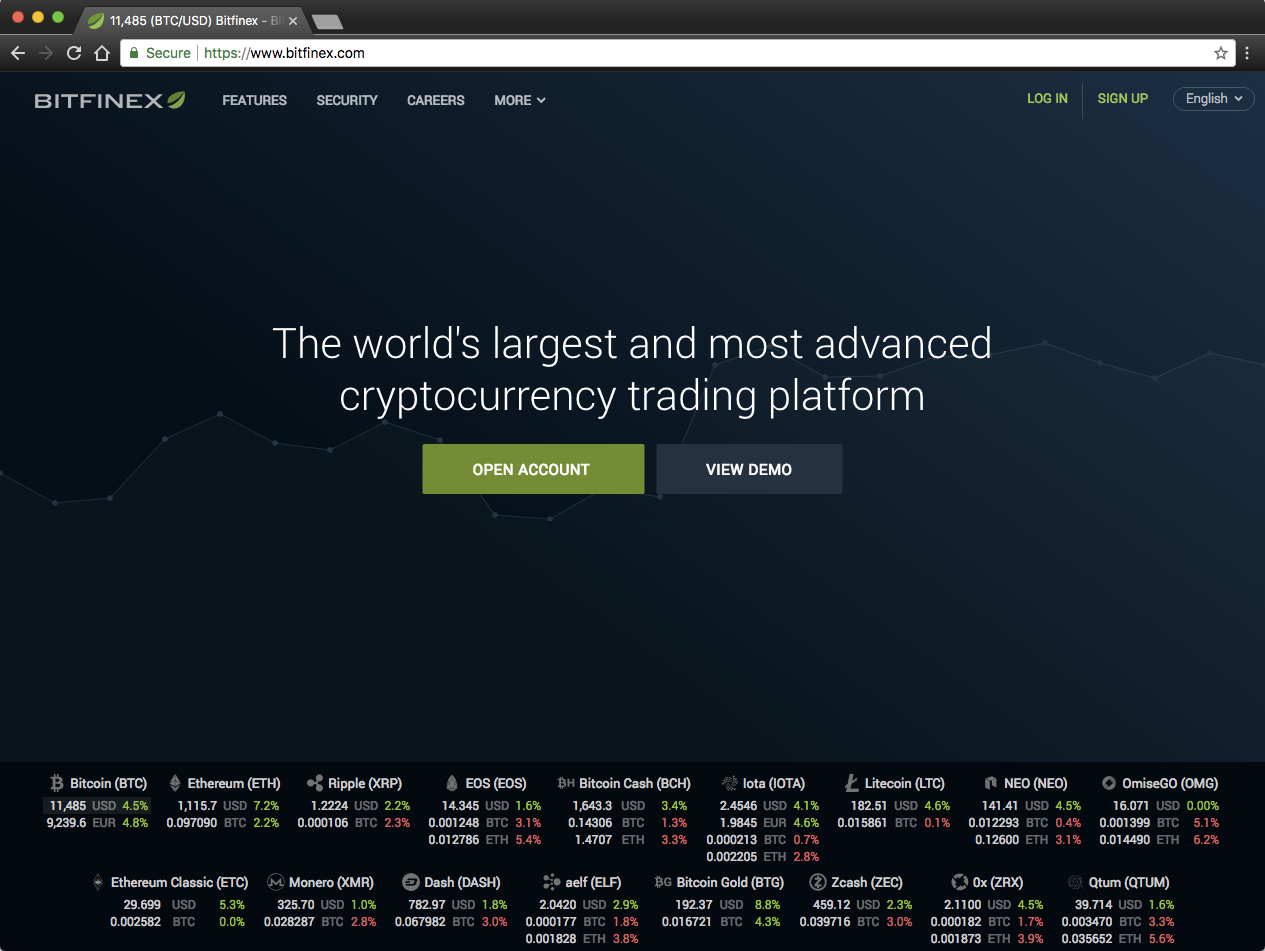This screenshot has height=951, width=1265.
Task: Click inside the browser address bar
Action: pyautogui.click(x=400, y=52)
